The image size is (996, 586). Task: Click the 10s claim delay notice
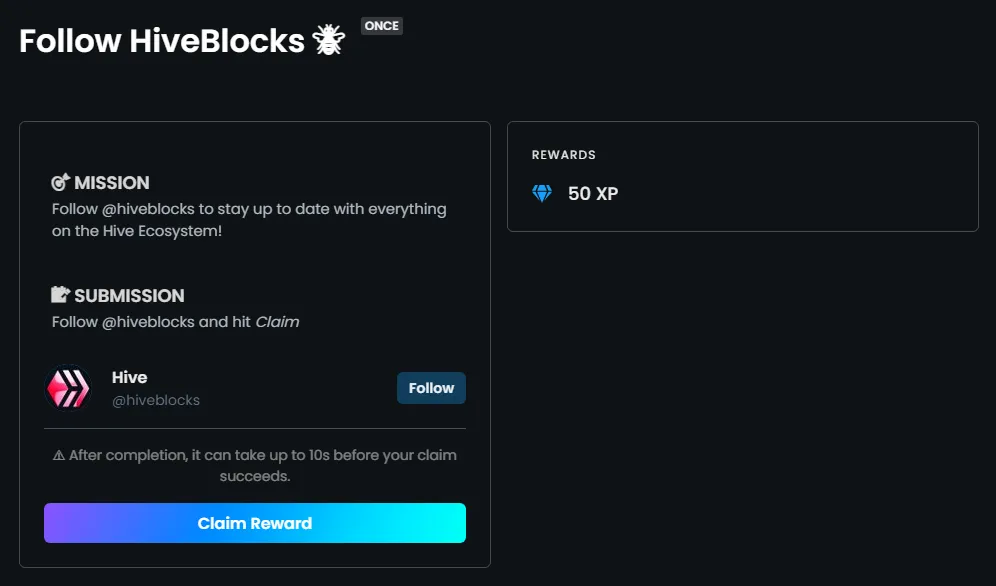(262, 465)
